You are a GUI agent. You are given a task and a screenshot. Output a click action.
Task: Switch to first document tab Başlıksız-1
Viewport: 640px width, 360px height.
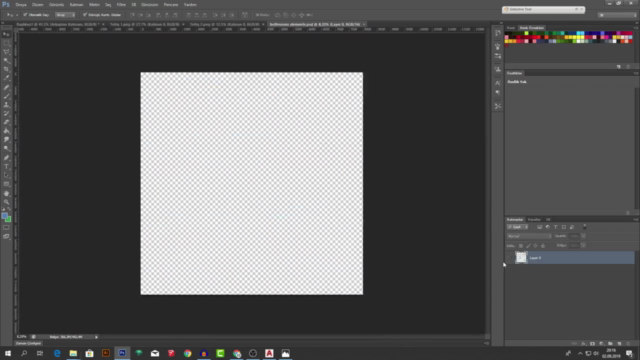pos(57,24)
